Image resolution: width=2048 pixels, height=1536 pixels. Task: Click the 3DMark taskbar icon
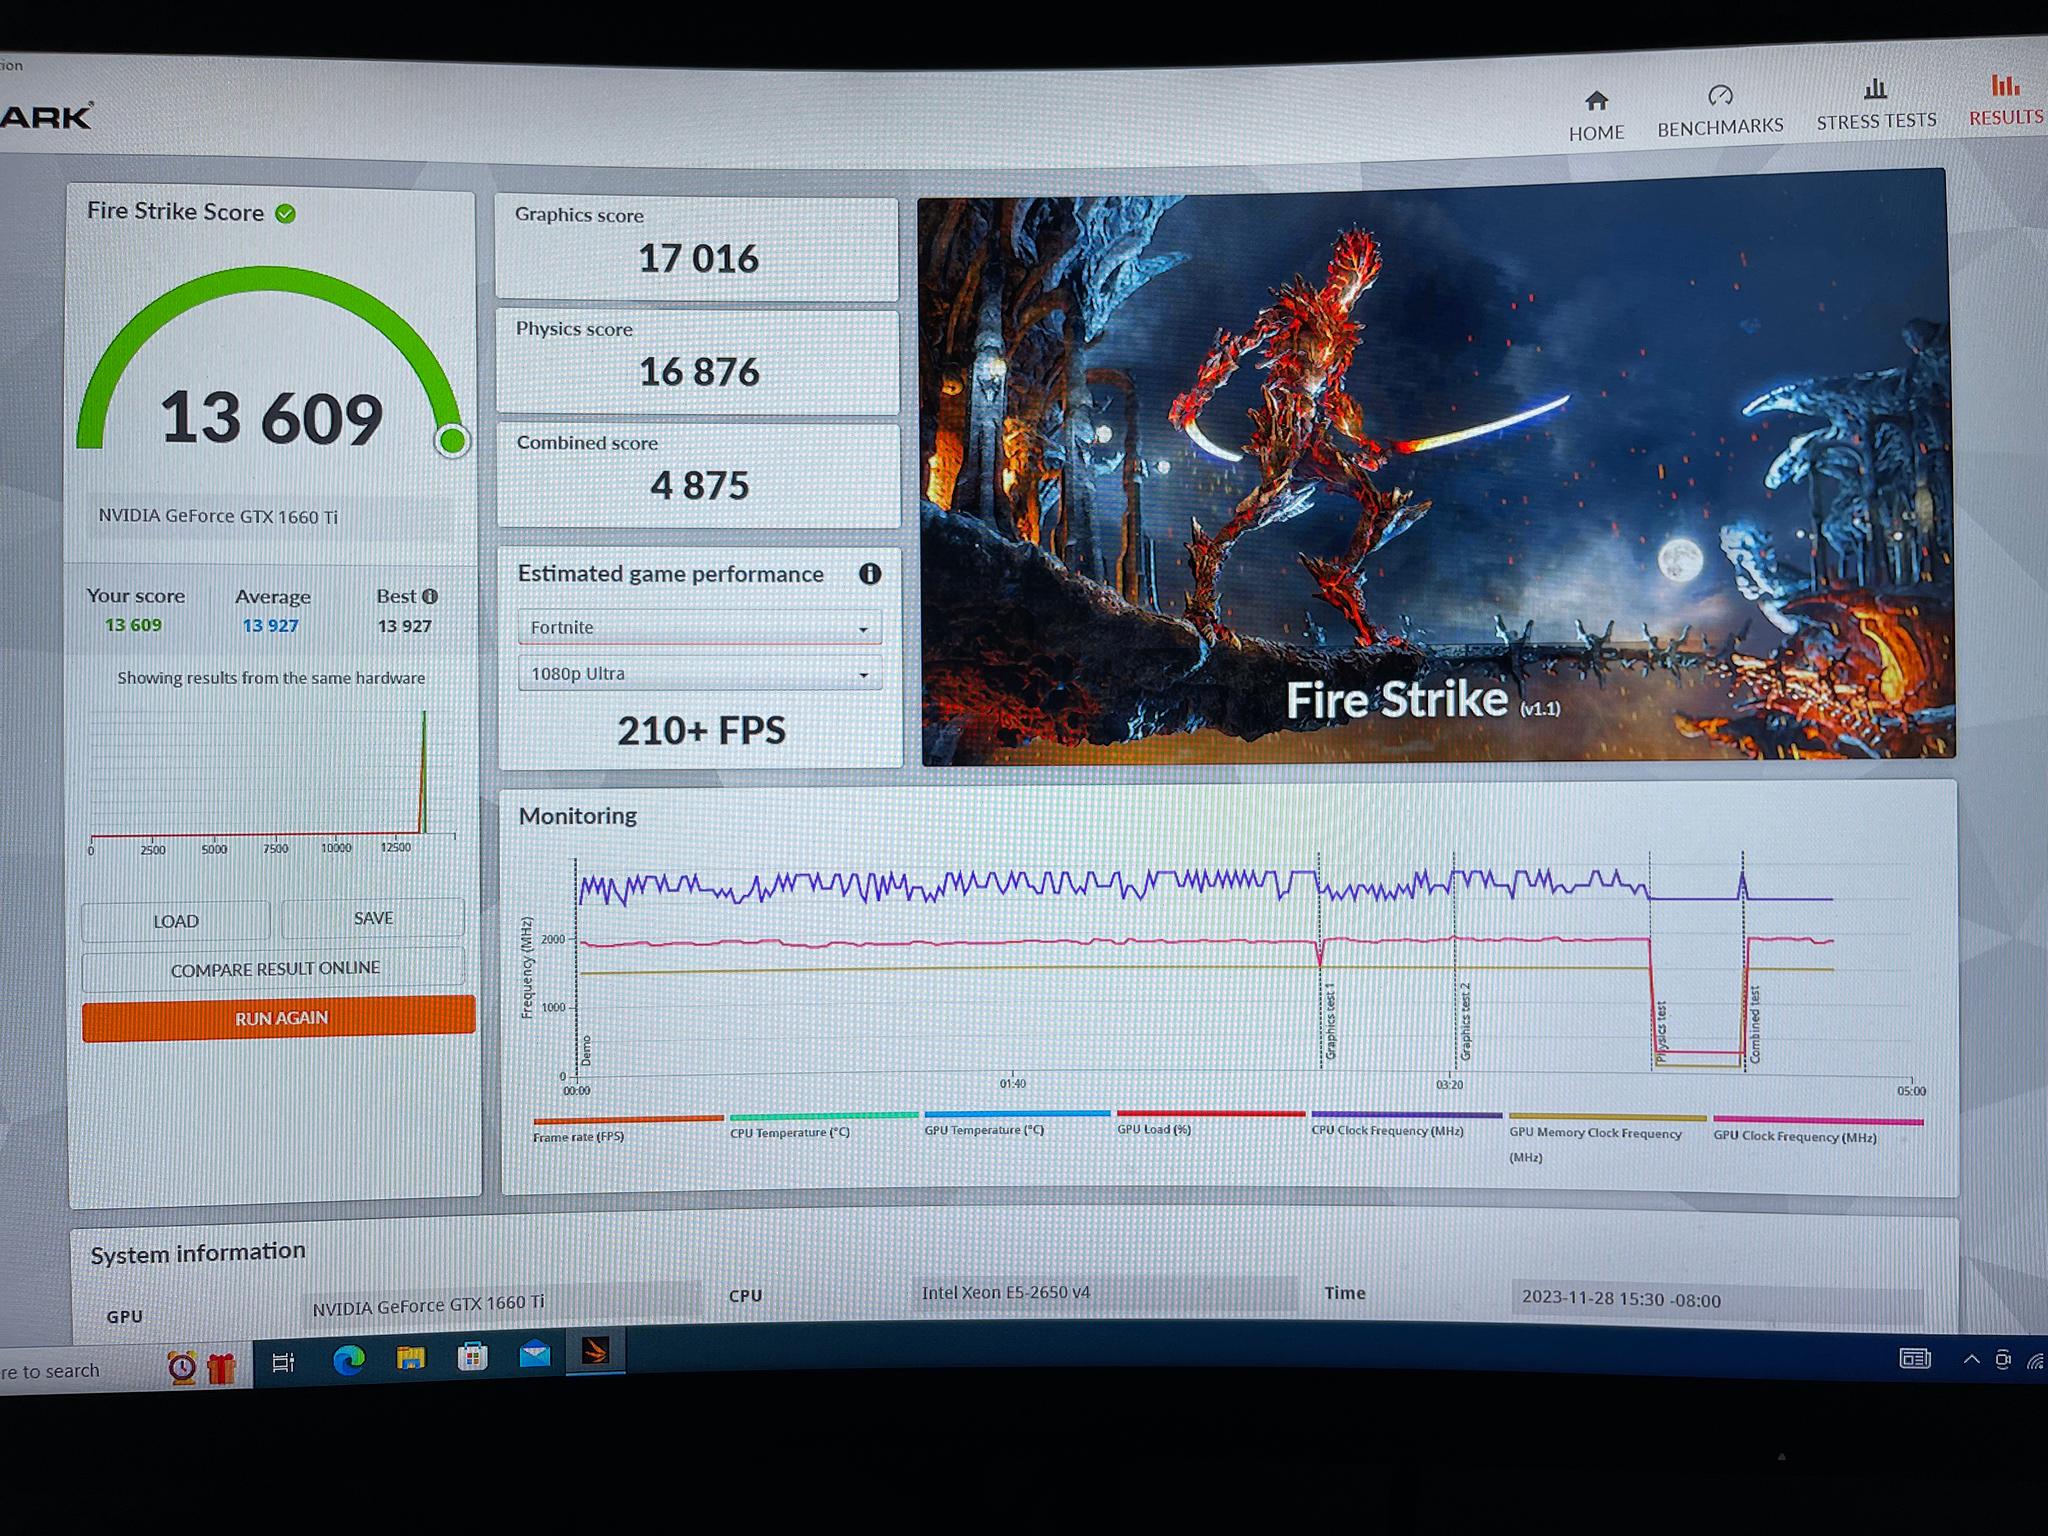click(x=596, y=1351)
